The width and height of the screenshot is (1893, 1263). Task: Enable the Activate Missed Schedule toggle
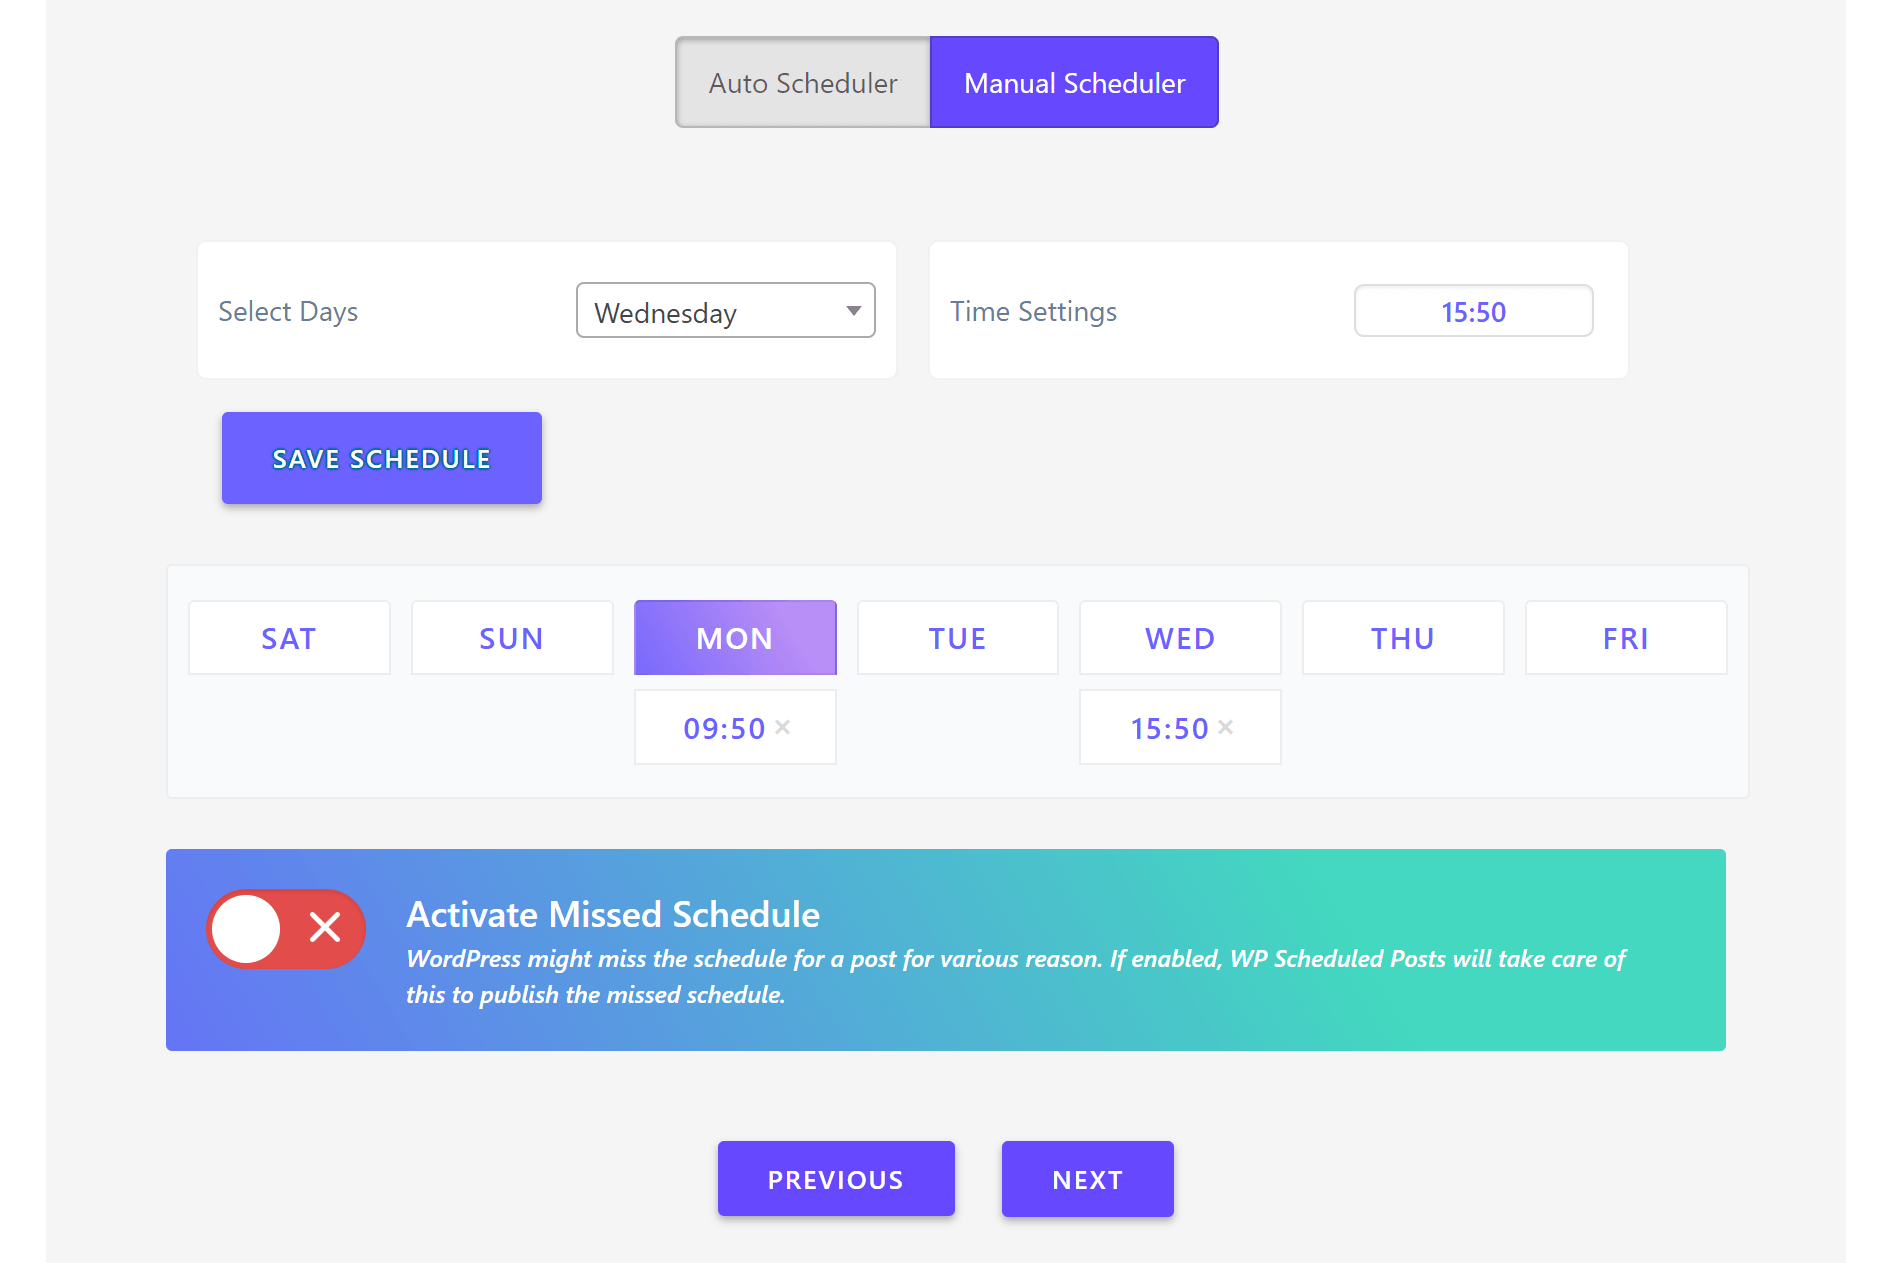tap(286, 929)
